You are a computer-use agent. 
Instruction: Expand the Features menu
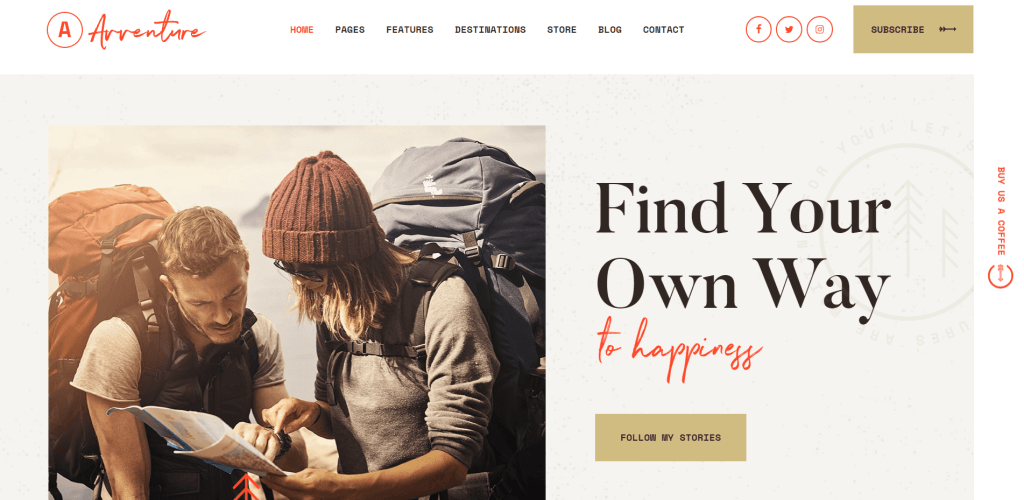[409, 29]
